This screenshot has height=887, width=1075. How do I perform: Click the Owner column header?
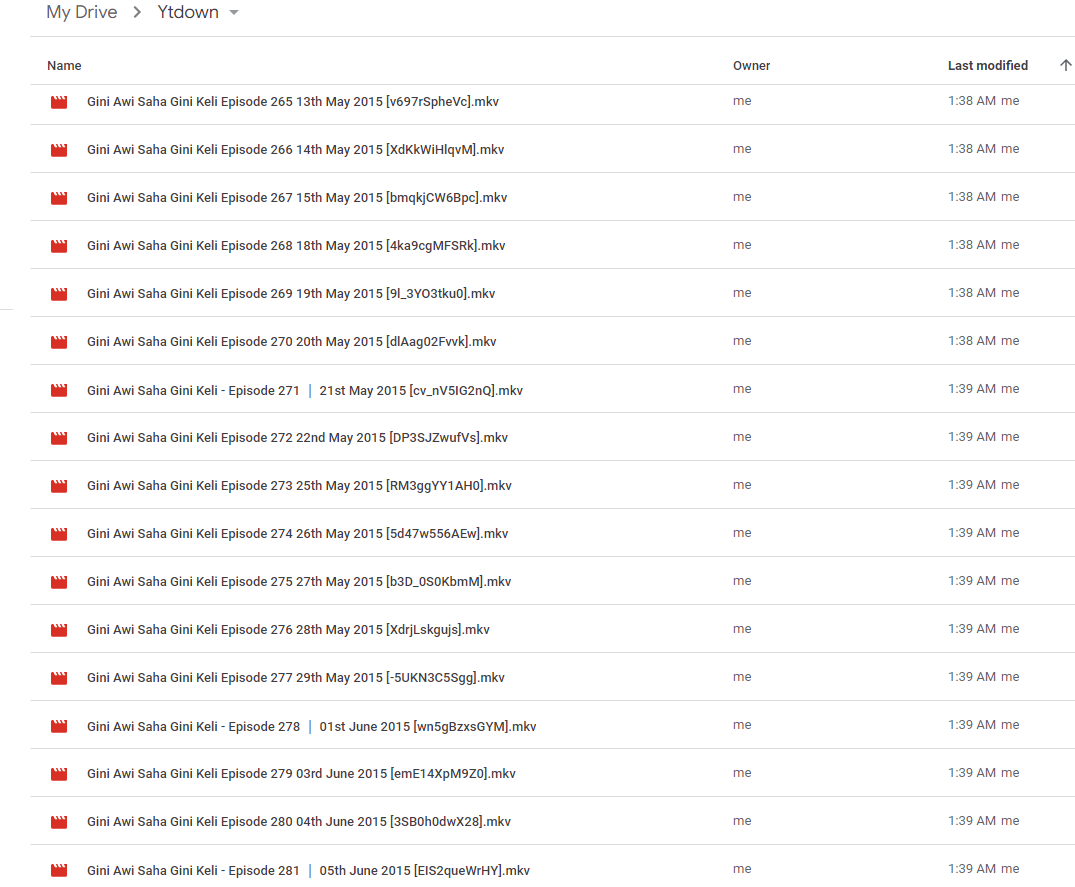(x=751, y=66)
